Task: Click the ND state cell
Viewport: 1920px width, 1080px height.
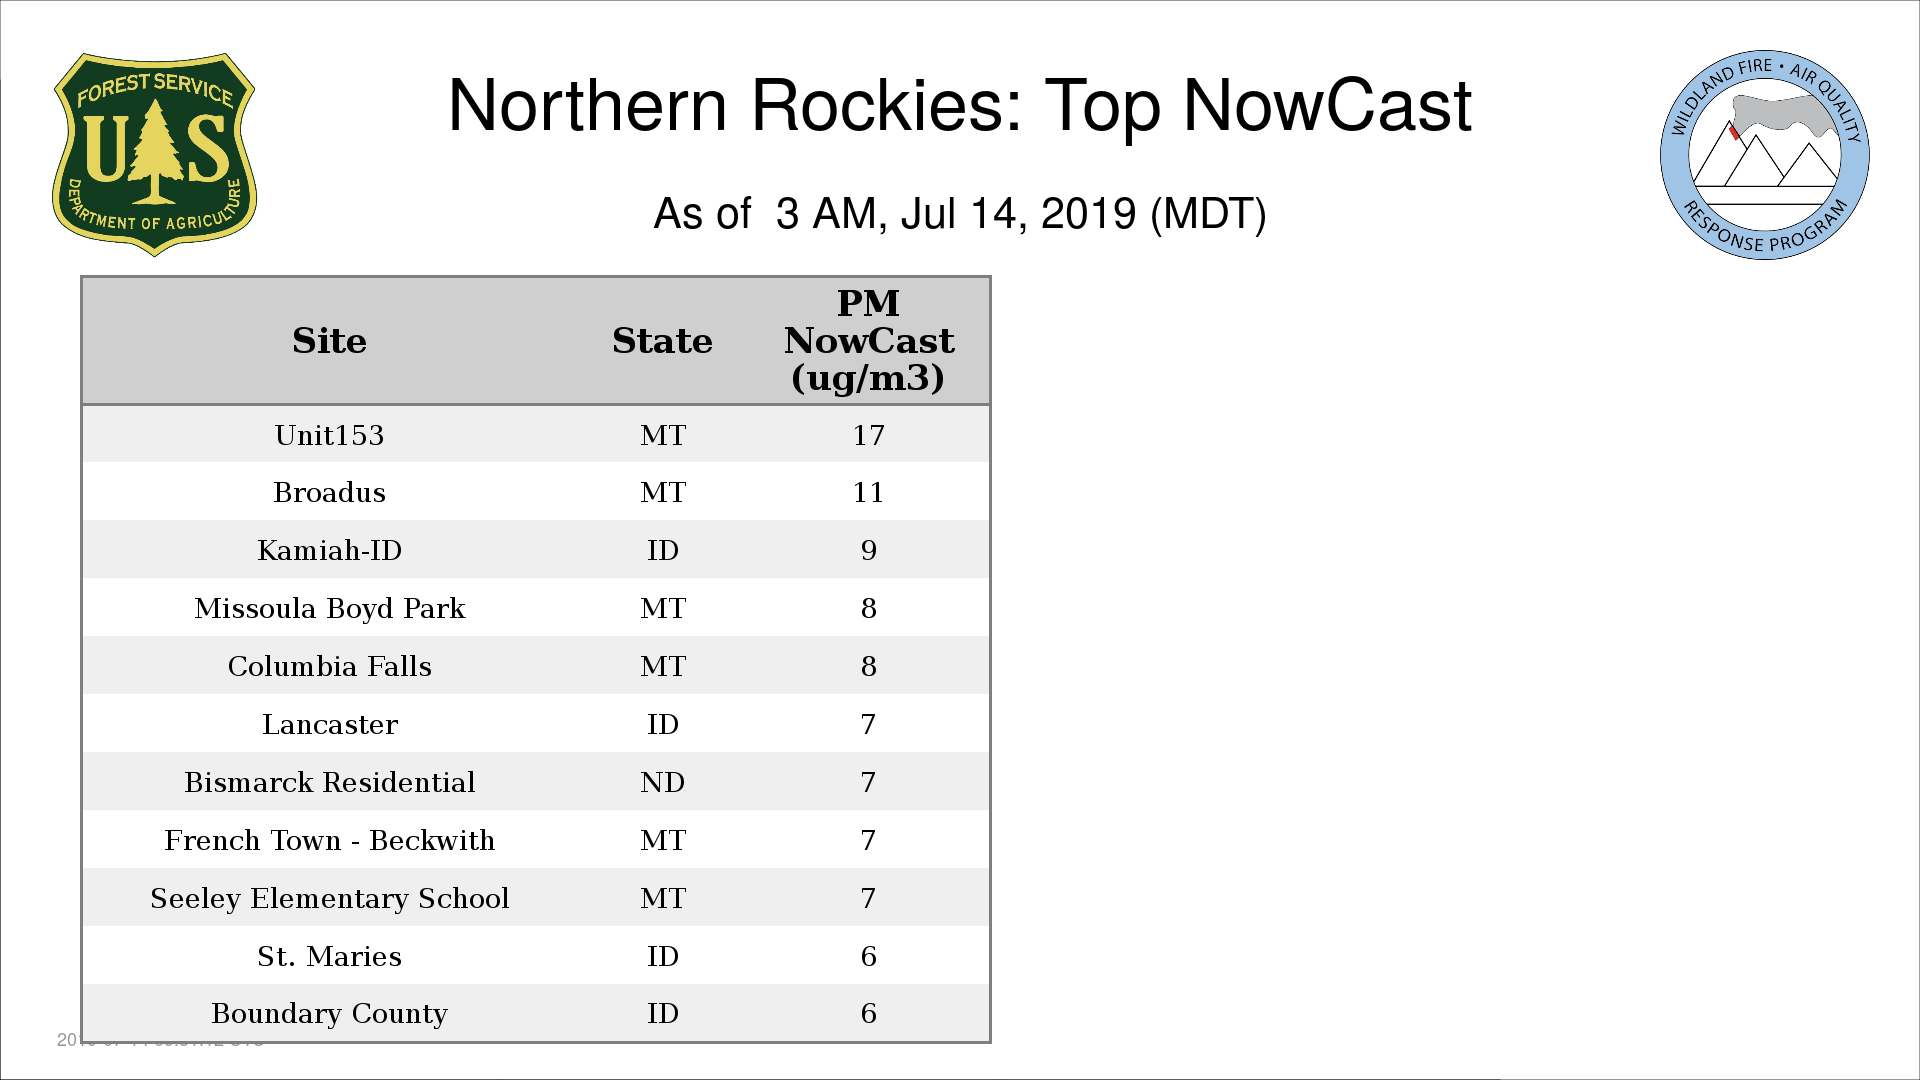Action: point(662,782)
